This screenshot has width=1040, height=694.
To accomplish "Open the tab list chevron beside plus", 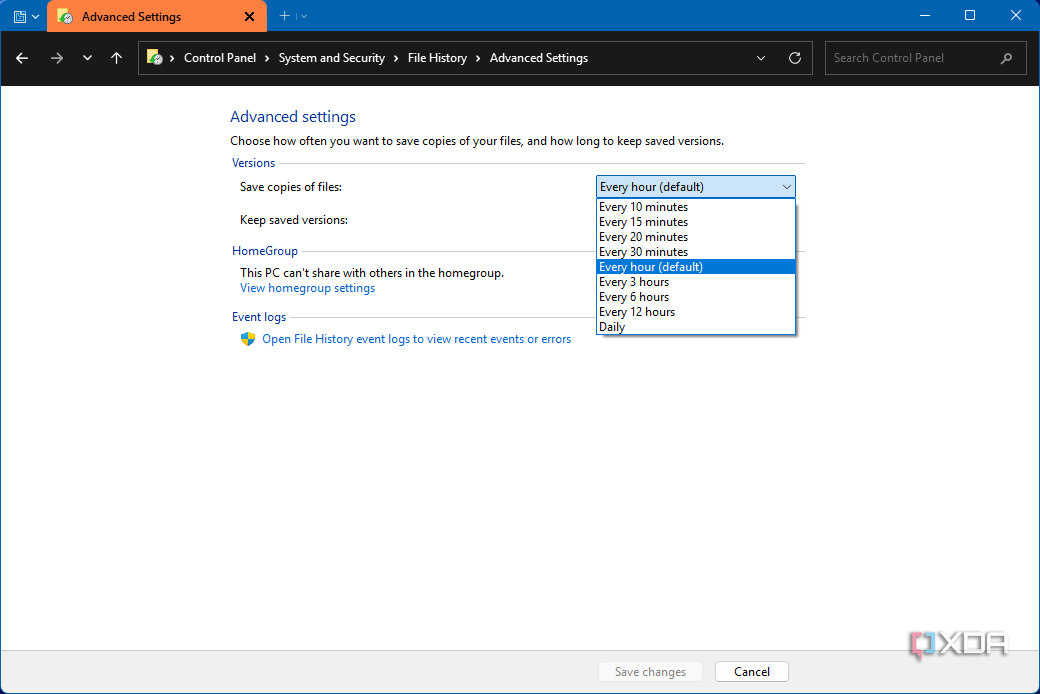I will tap(304, 16).
